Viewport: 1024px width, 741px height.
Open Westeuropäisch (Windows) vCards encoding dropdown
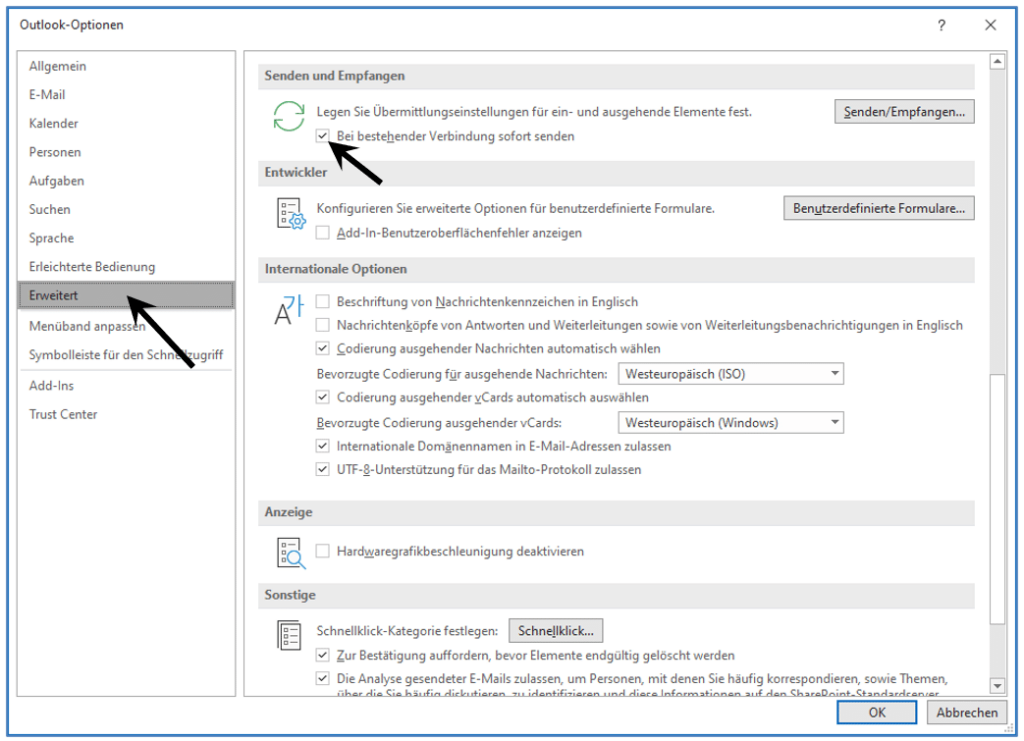coord(731,422)
